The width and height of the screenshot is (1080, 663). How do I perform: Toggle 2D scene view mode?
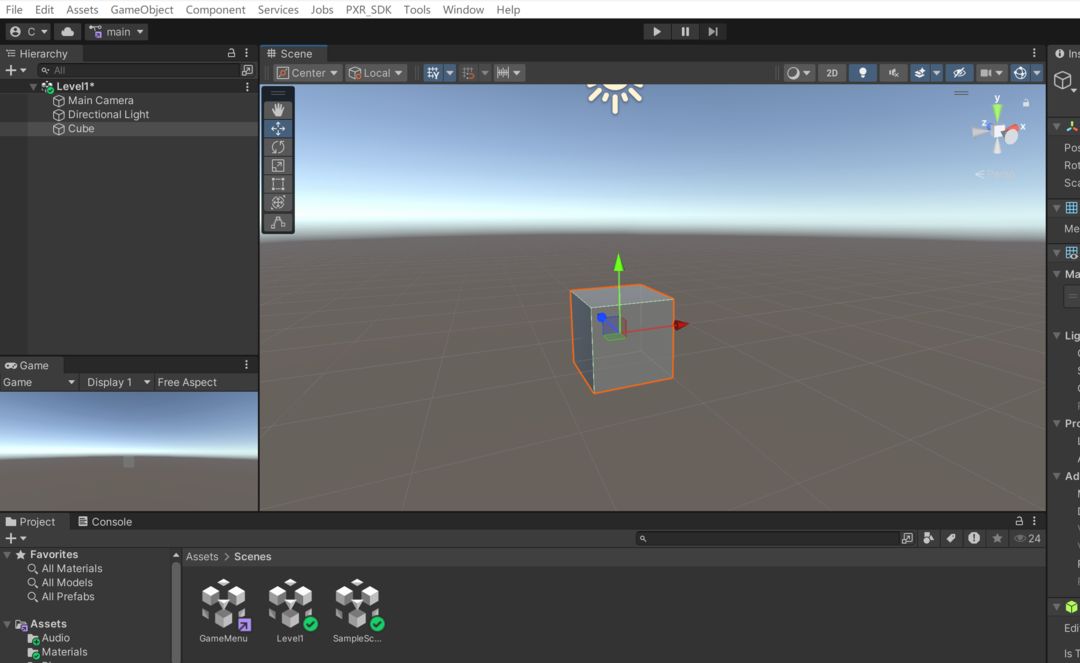point(831,73)
